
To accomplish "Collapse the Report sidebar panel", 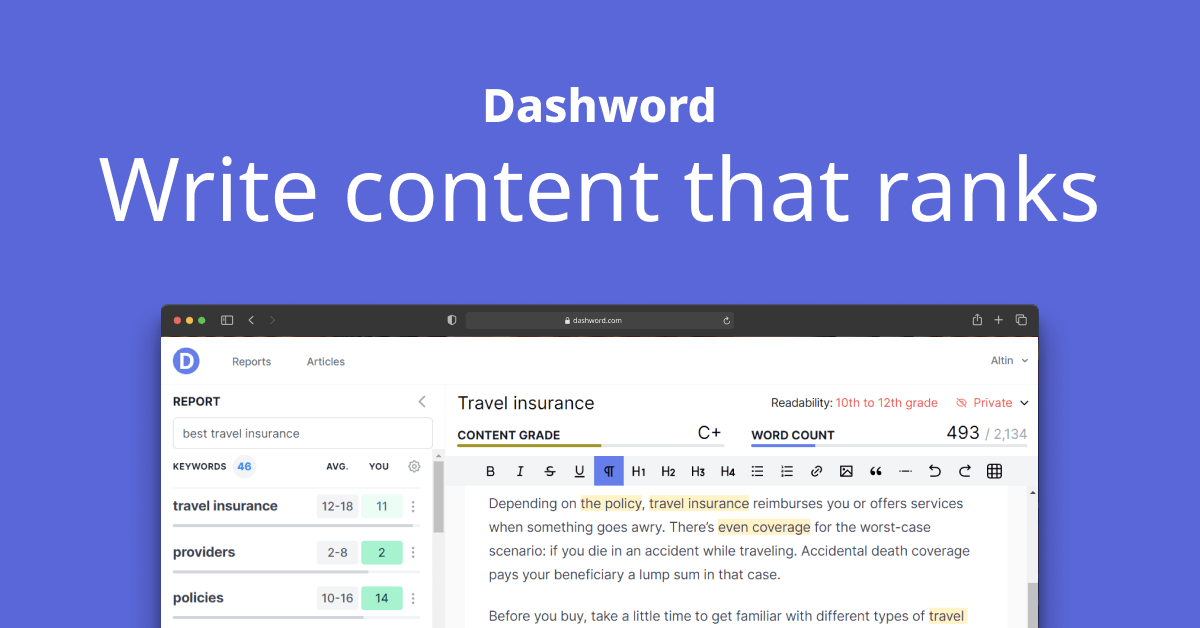I will click(x=421, y=400).
